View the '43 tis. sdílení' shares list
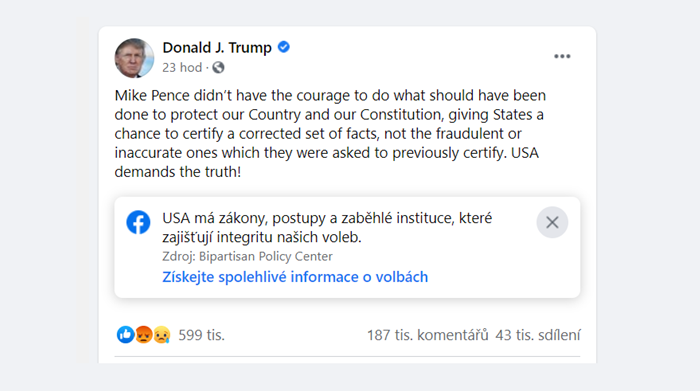 click(538, 335)
